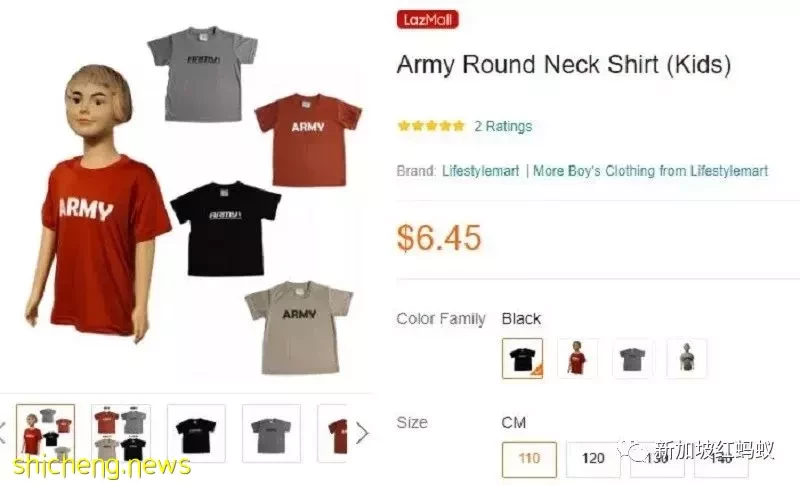800x485 pixels.
Task: Show the black shirt thumbnail
Action: 196,433
